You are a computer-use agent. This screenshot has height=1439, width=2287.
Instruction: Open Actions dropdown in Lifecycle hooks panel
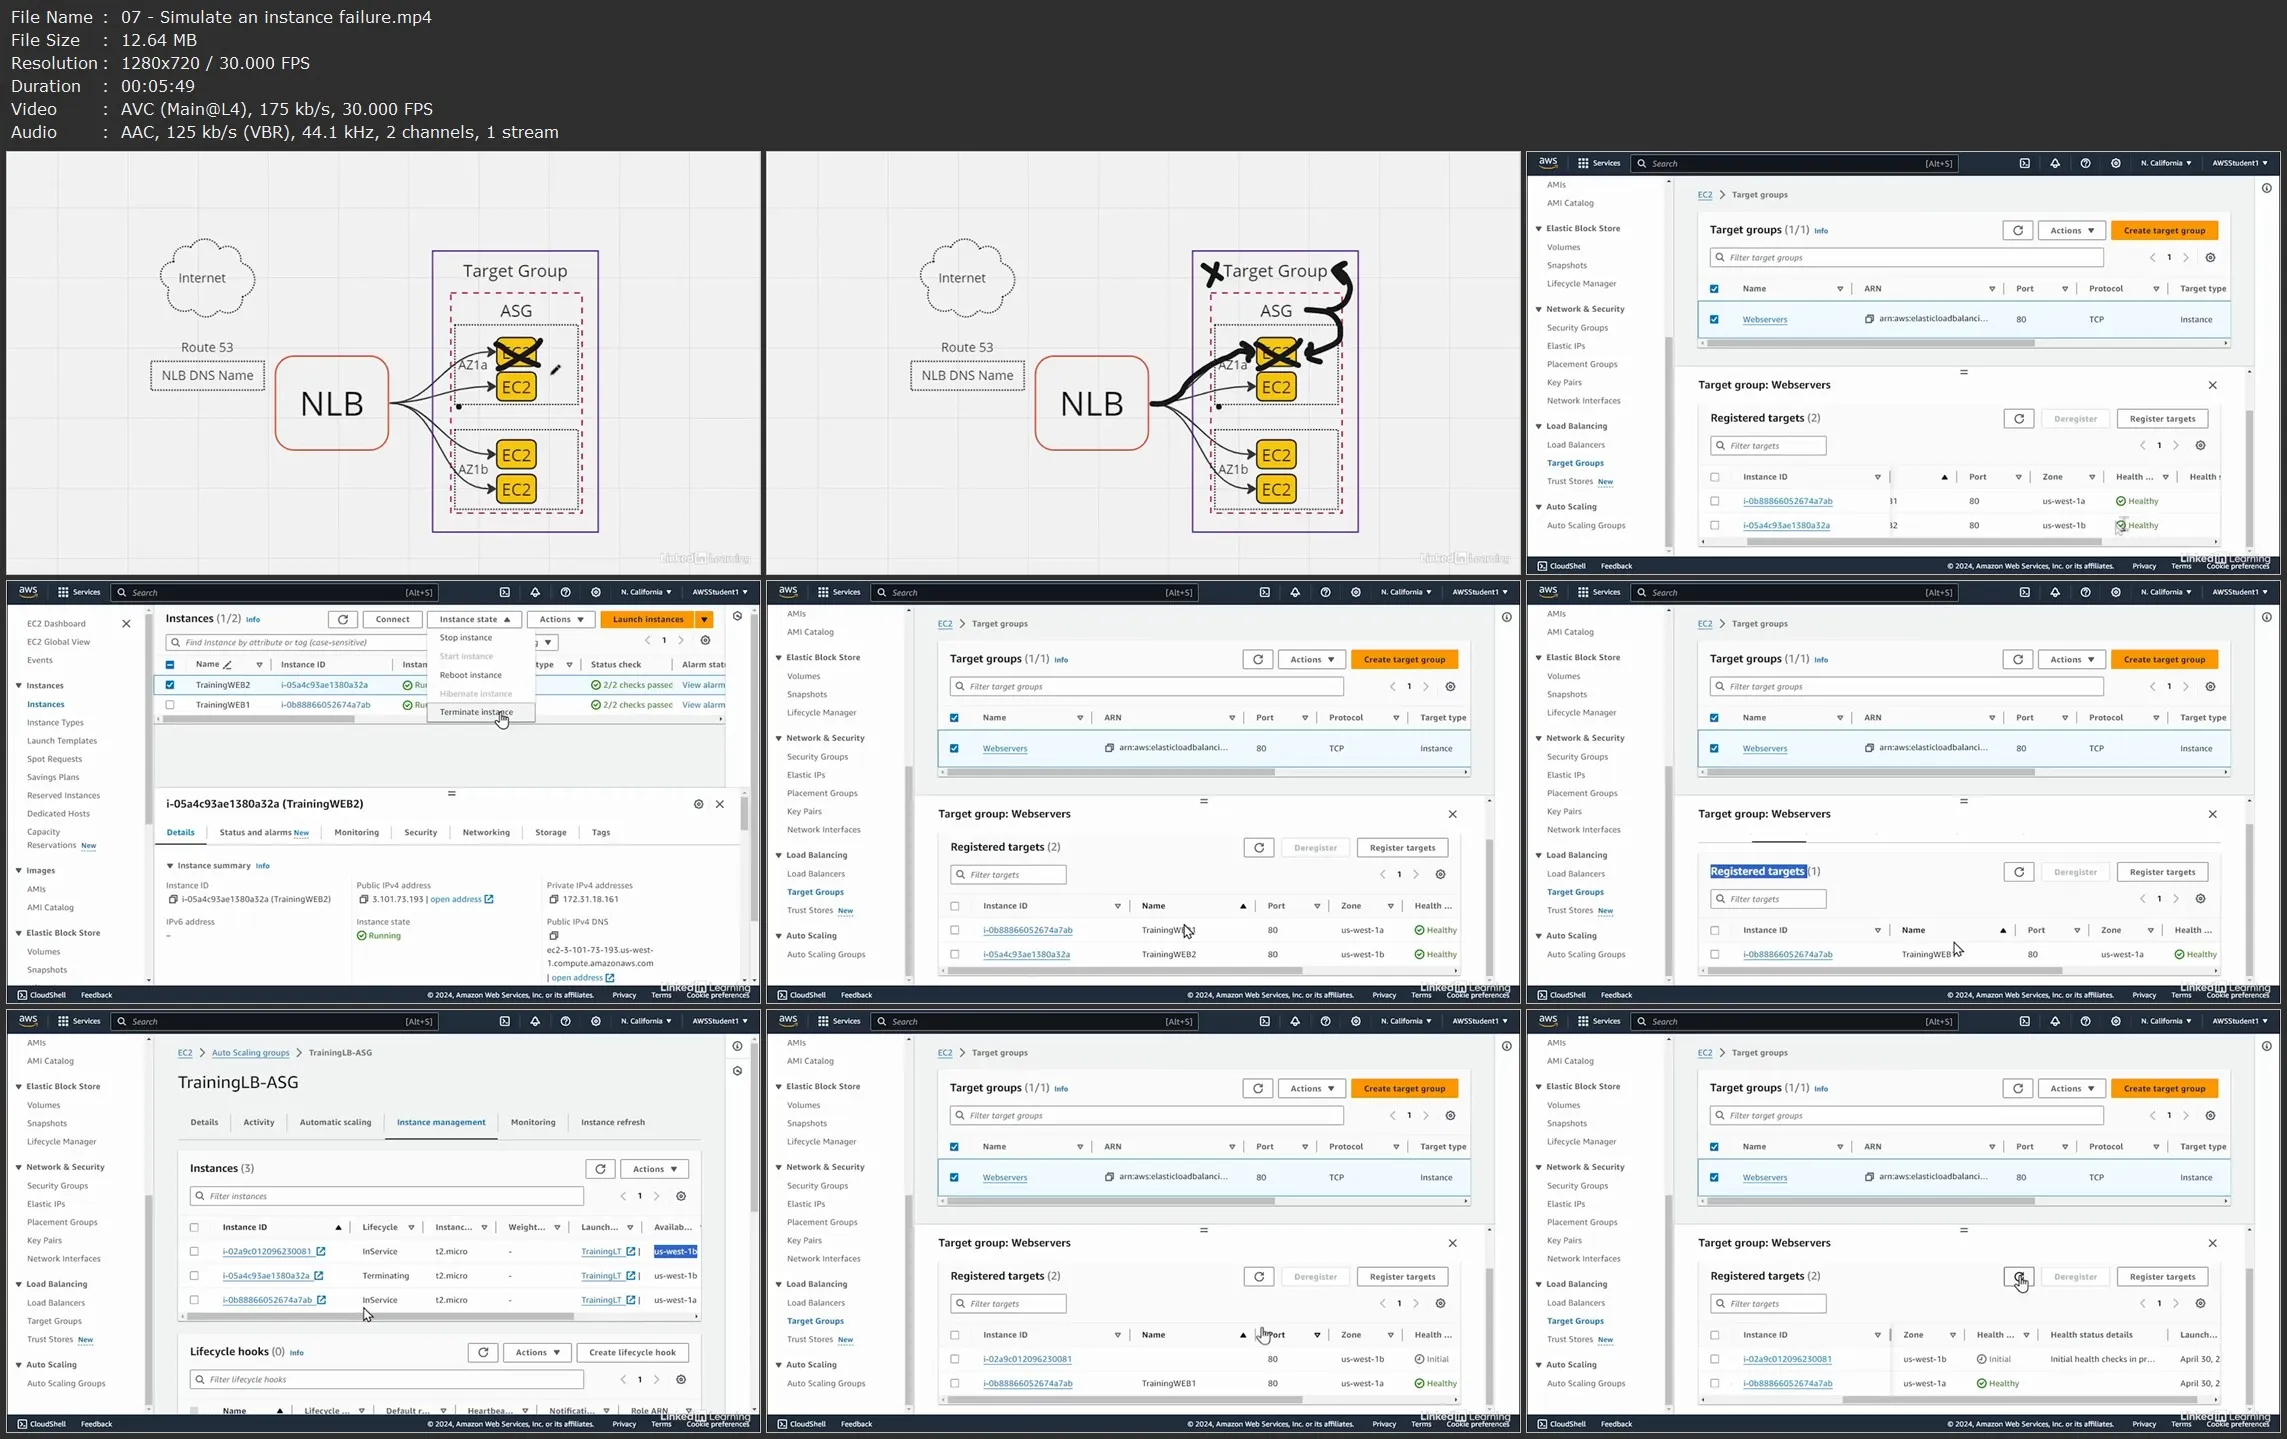coord(537,1352)
